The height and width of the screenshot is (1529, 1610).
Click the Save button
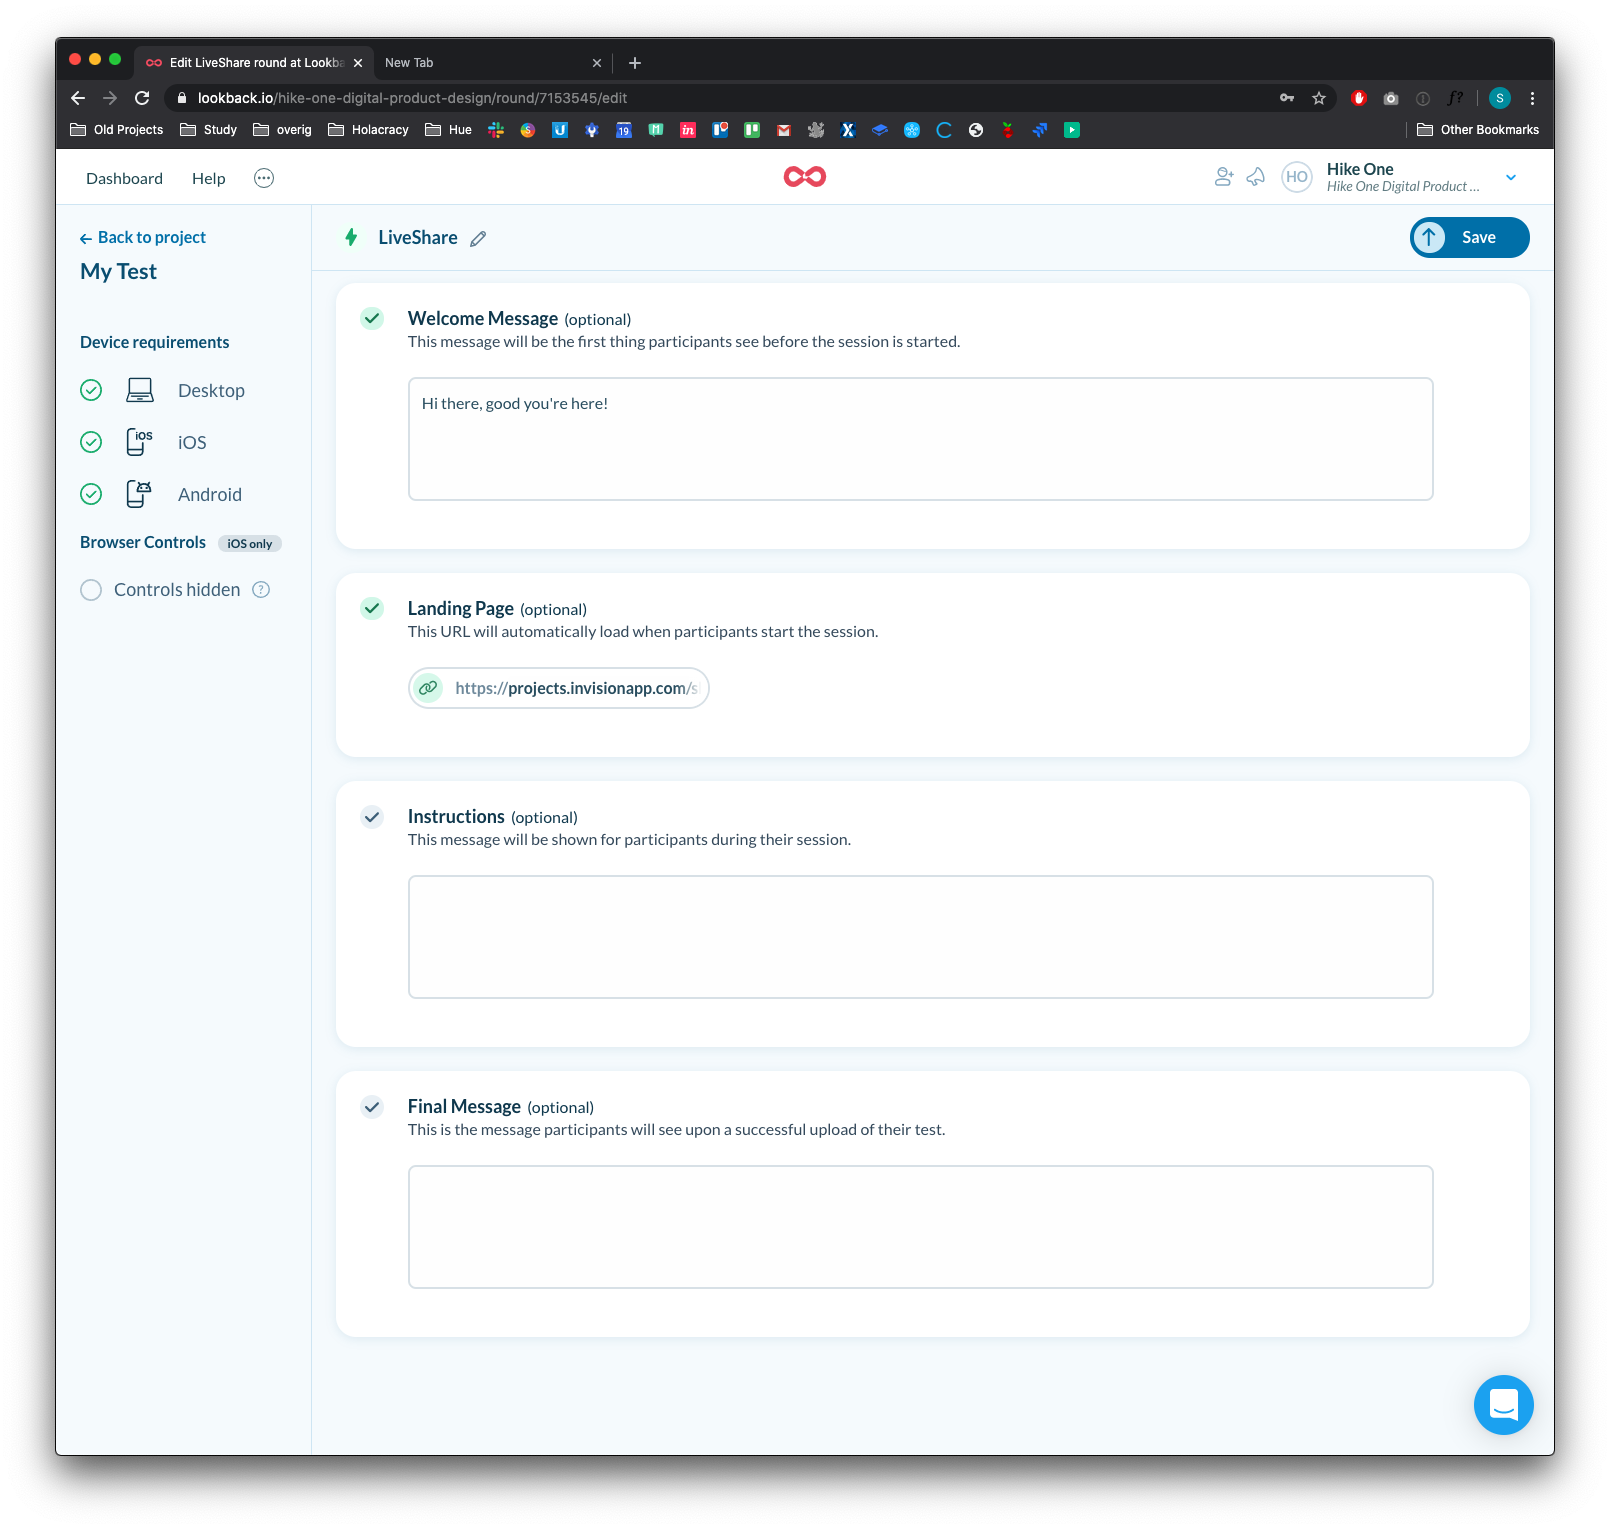(x=1468, y=237)
